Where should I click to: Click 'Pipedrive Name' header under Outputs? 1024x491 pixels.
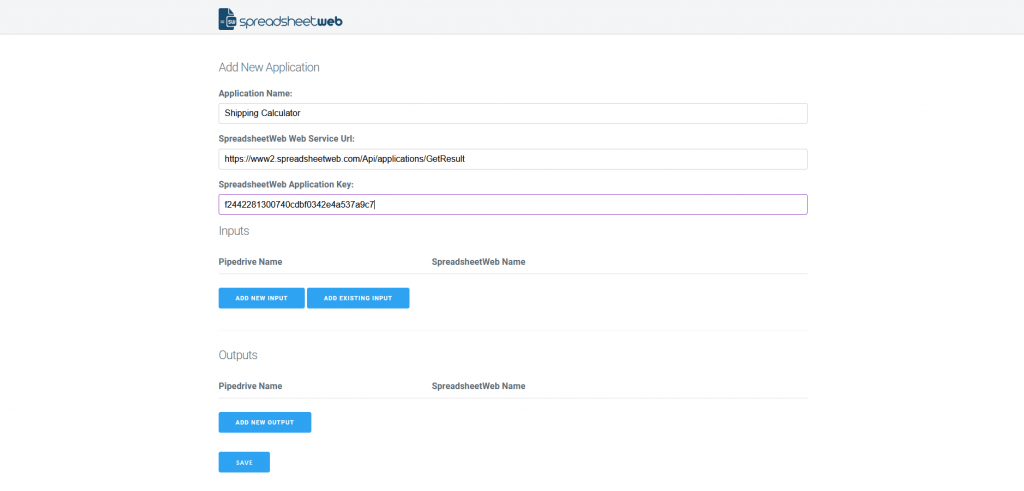[250, 386]
